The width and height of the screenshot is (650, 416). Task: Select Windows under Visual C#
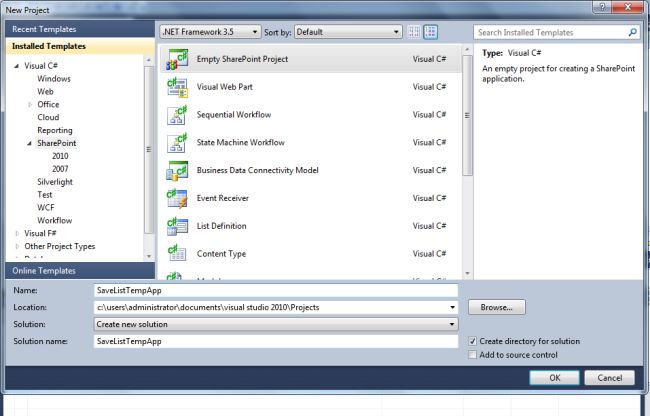click(54, 79)
